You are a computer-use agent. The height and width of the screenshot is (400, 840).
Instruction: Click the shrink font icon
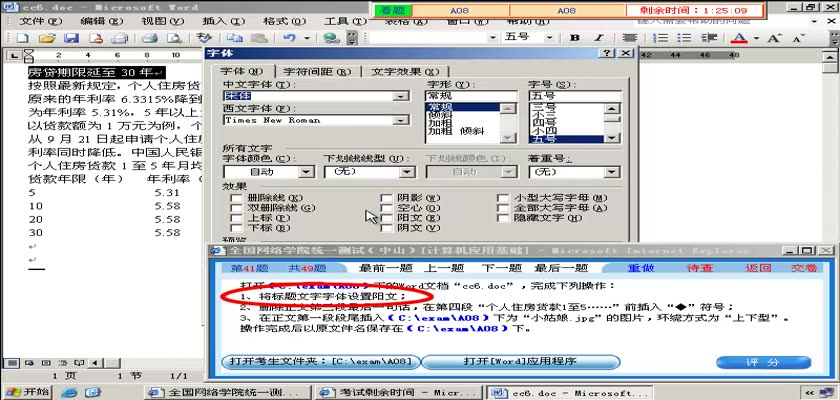point(799,38)
